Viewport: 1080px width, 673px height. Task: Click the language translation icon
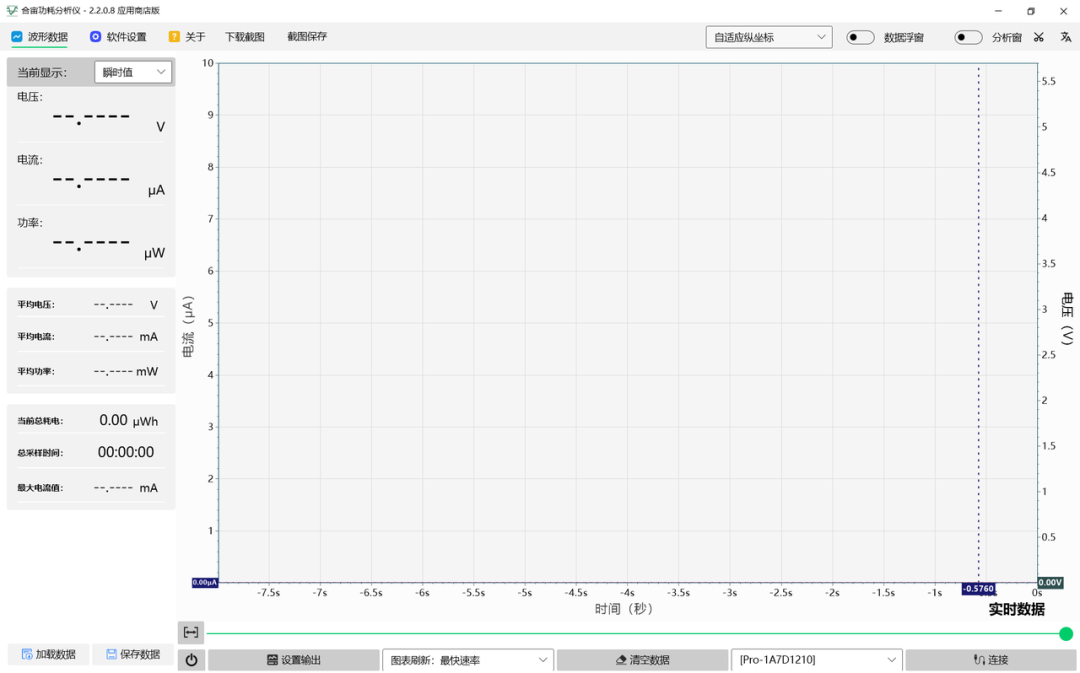click(x=1064, y=36)
